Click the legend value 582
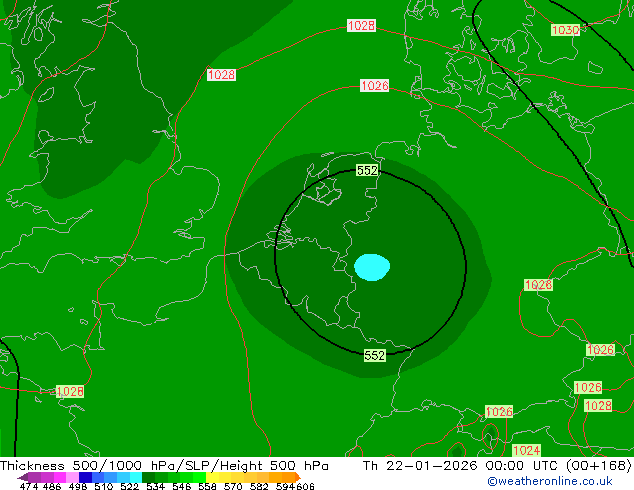The width and height of the screenshot is (634, 490). click(x=259, y=486)
